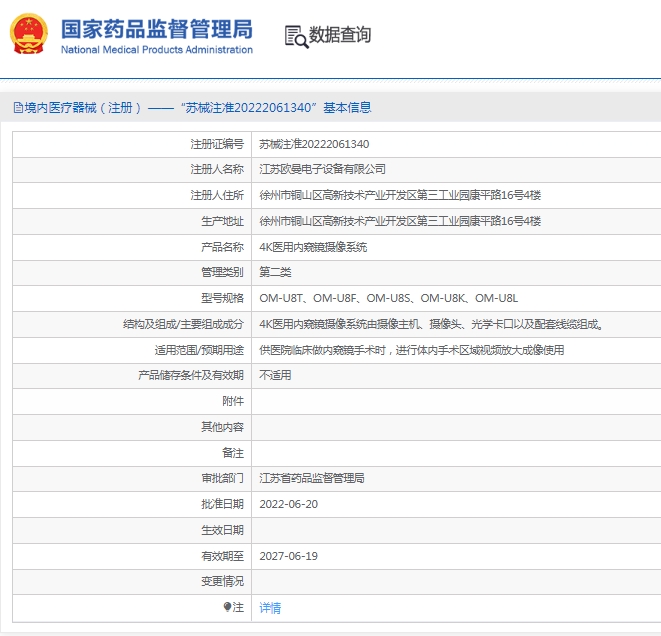Screen dimensions: 661x636
Task: Select the 批准日期 label
Action: pyautogui.click(x=222, y=505)
